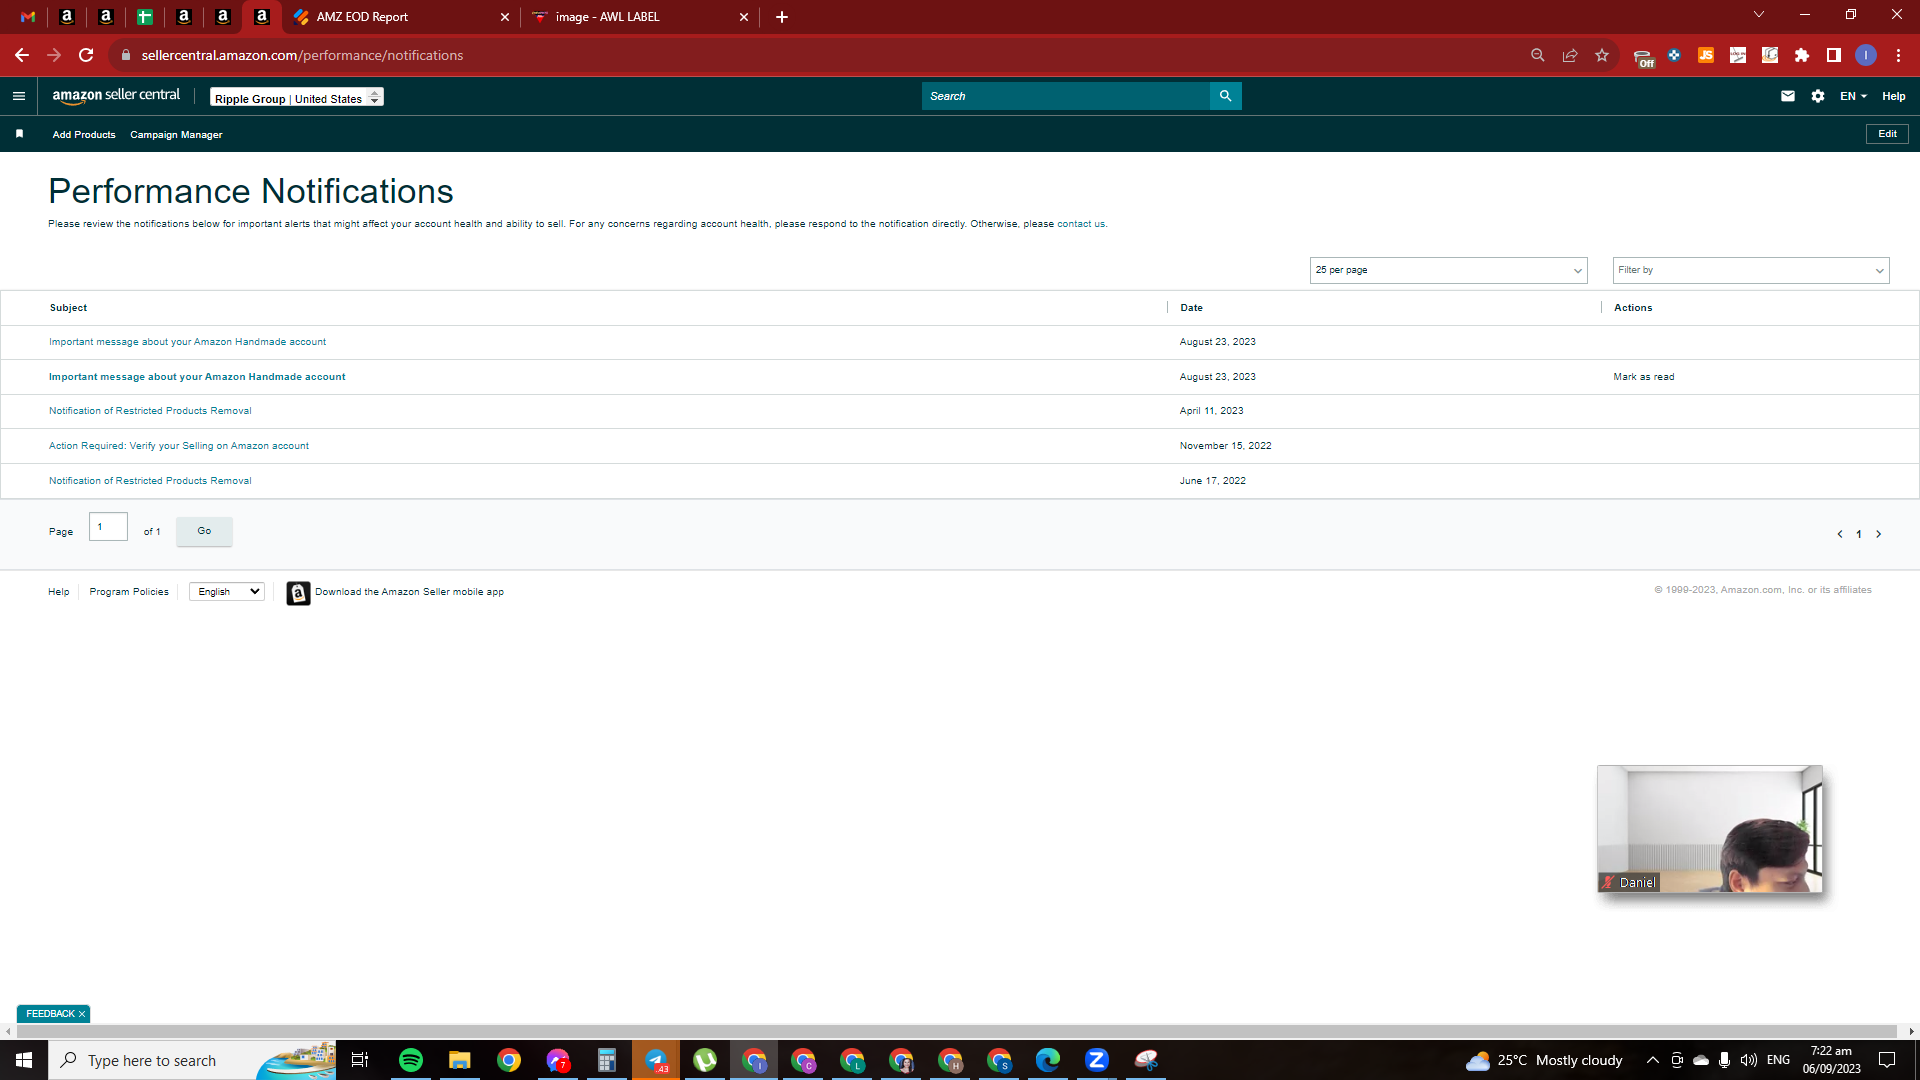Open Add Products in the navigation bar
This screenshot has height=1080, width=1920.
point(84,135)
